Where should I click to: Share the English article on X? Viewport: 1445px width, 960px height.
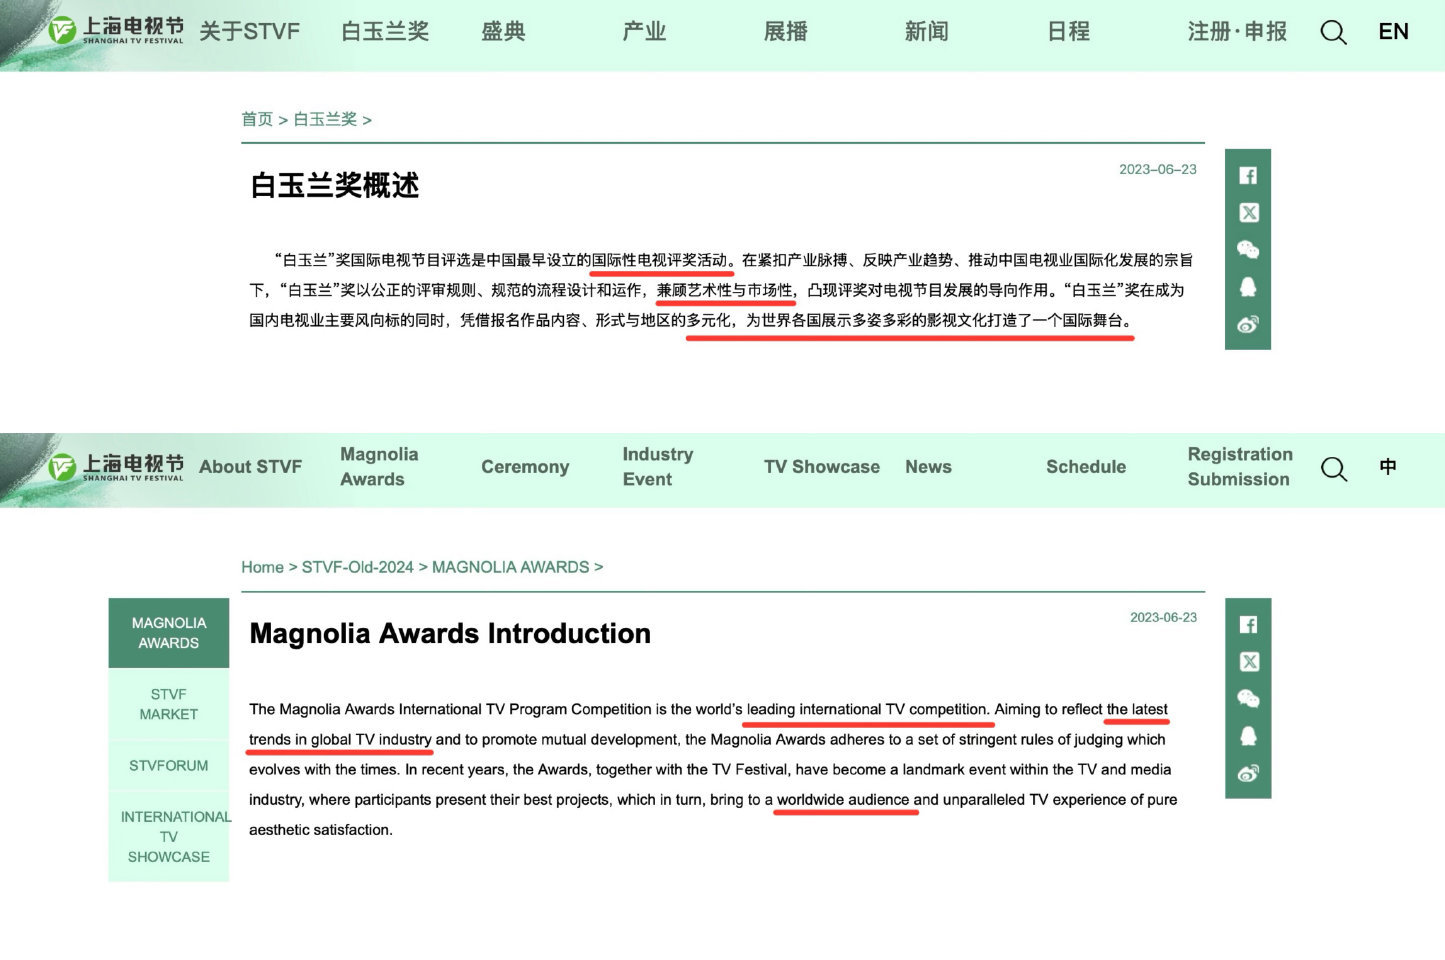(x=1248, y=662)
